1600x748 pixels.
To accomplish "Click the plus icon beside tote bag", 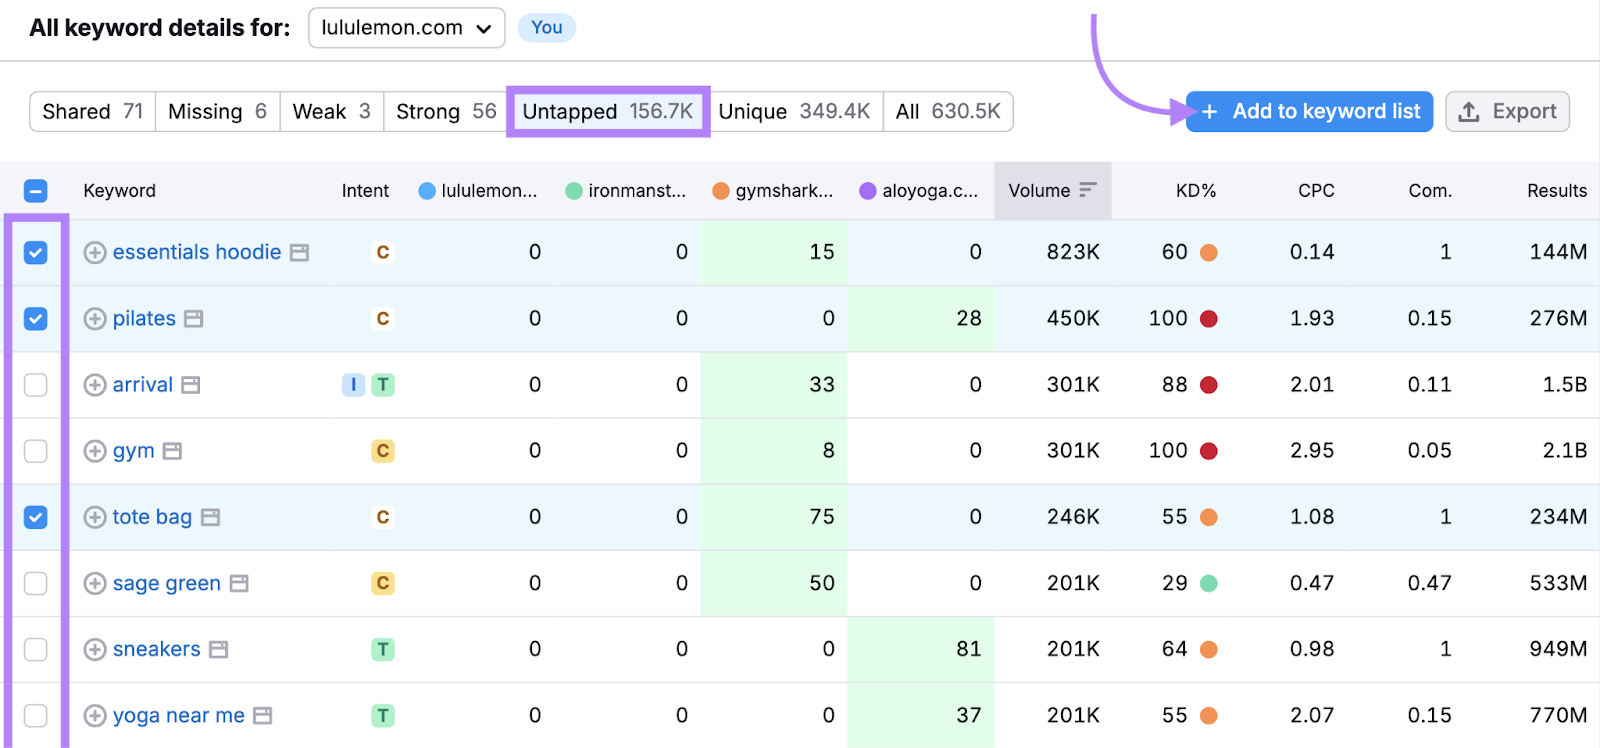I will point(95,517).
